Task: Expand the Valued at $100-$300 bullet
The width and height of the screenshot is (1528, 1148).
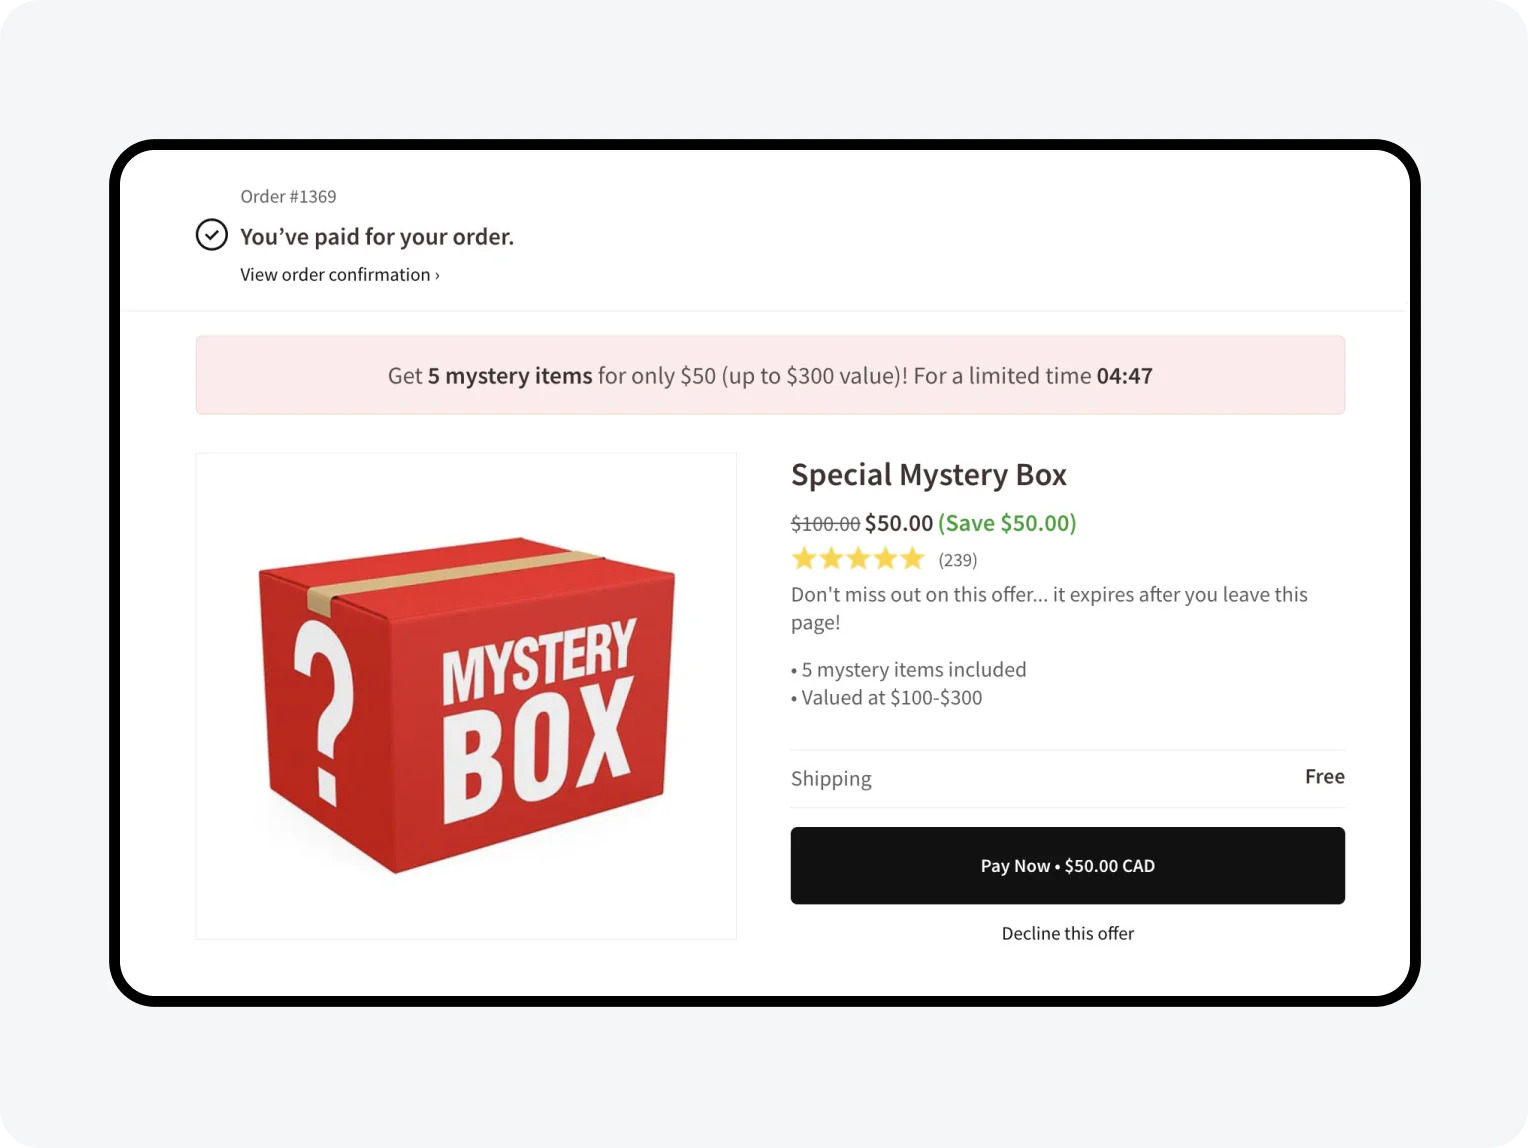Action: point(886,697)
